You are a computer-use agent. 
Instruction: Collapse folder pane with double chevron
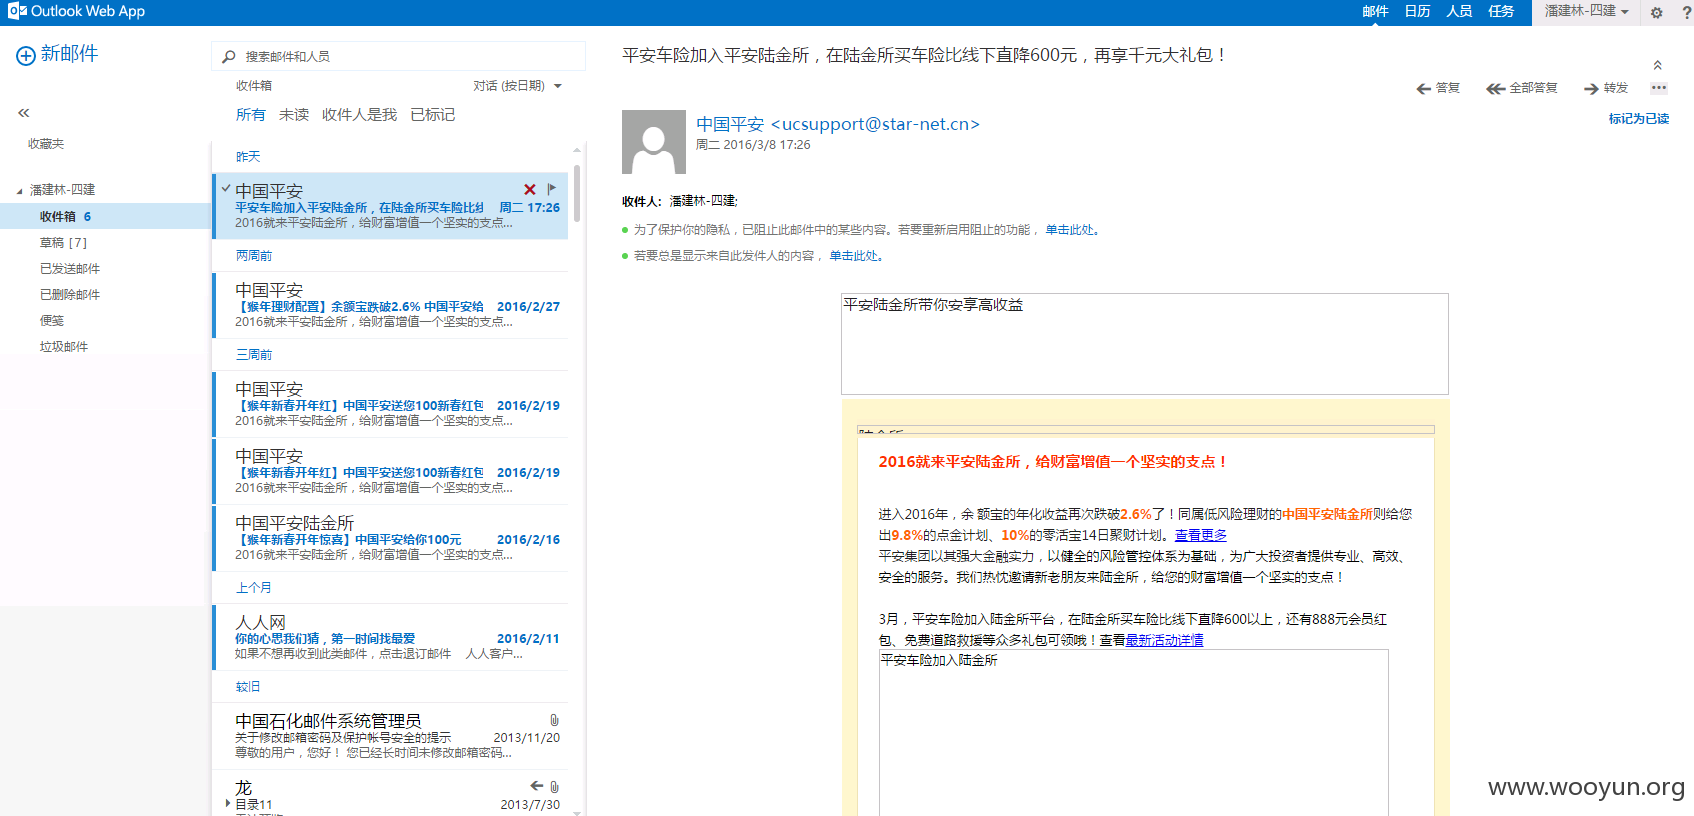point(23,113)
